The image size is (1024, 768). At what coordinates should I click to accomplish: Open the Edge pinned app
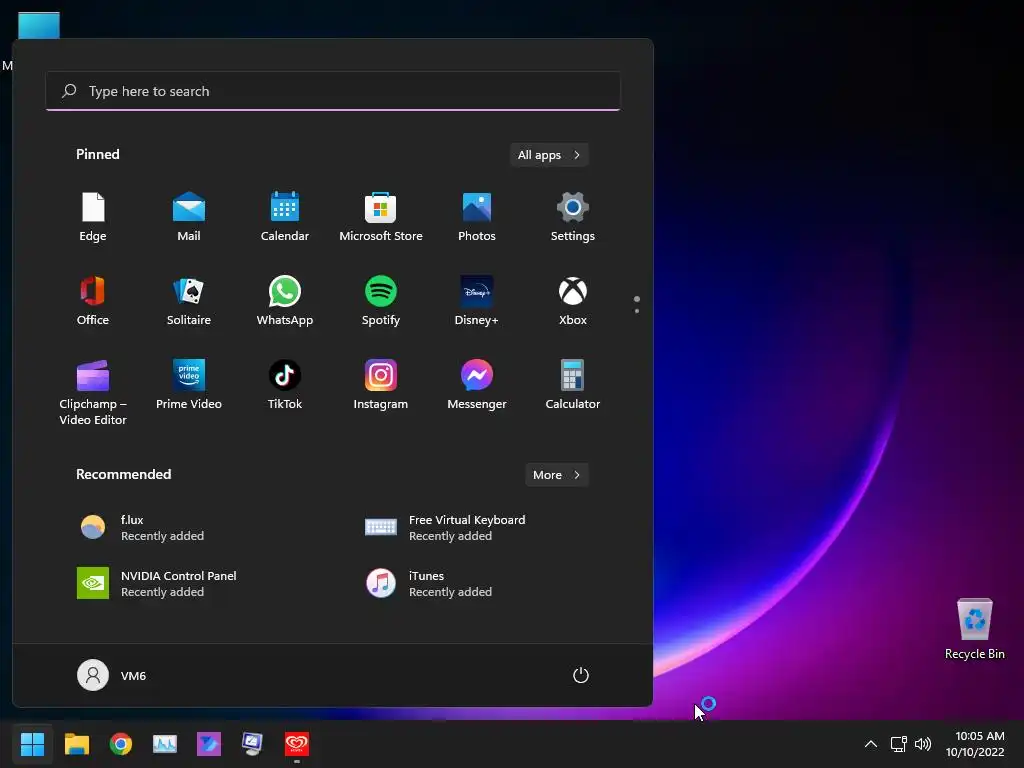pyautogui.click(x=93, y=217)
